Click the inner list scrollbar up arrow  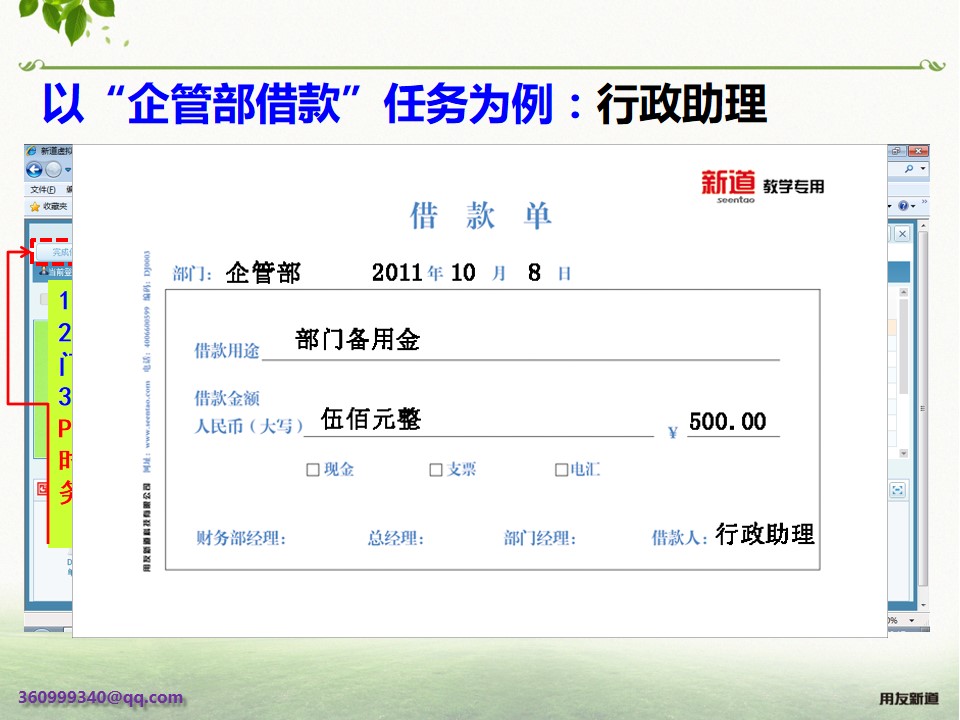(x=904, y=292)
